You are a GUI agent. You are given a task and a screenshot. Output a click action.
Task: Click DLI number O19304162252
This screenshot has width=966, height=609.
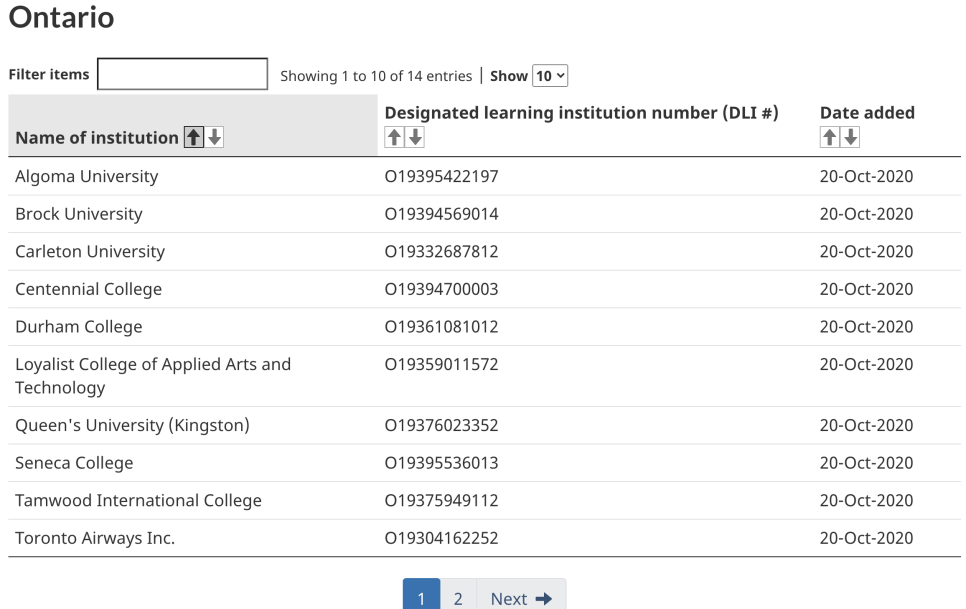[441, 538]
